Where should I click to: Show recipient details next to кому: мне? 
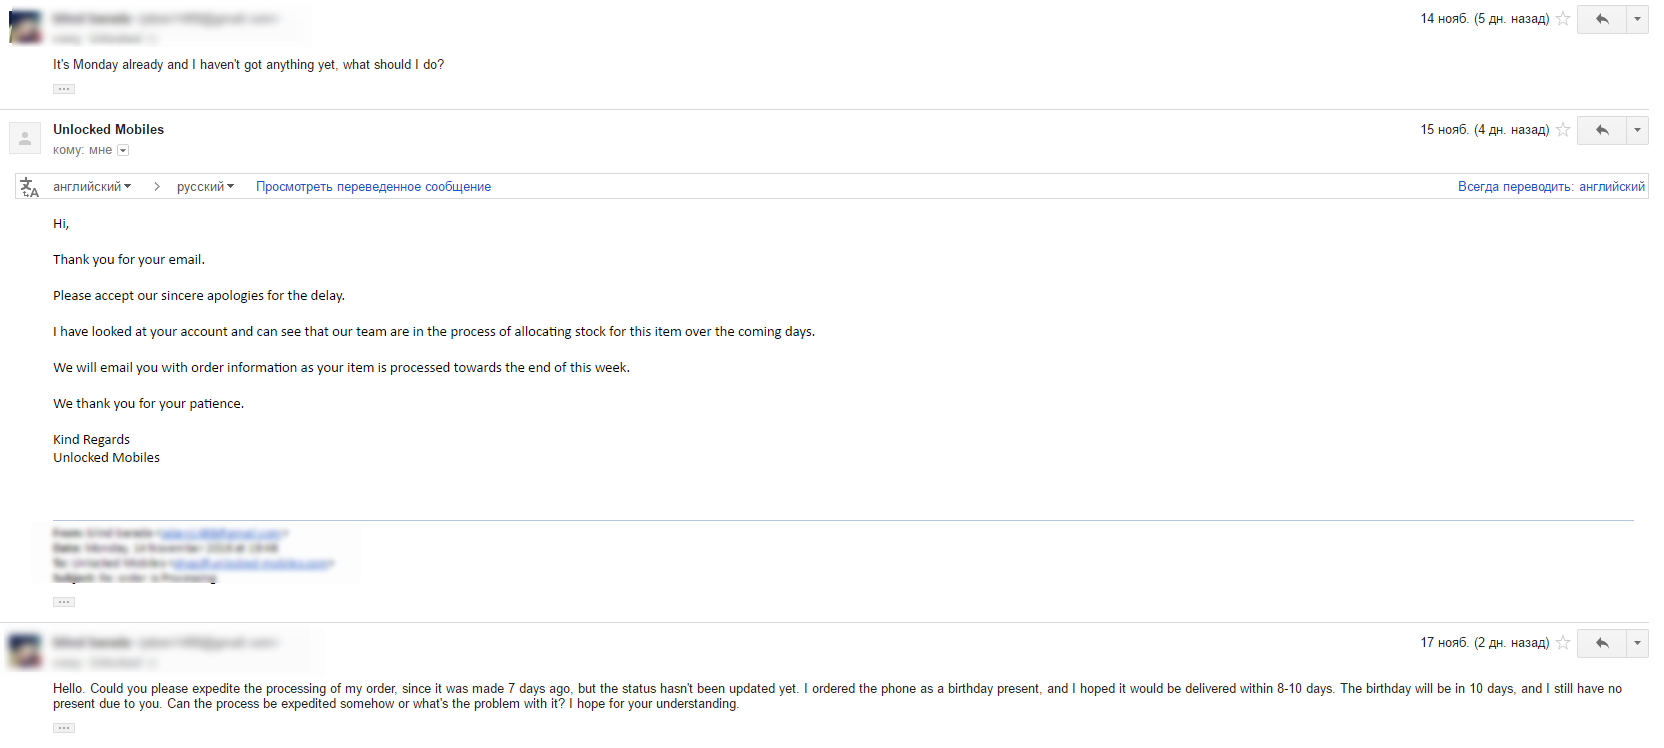click(123, 151)
